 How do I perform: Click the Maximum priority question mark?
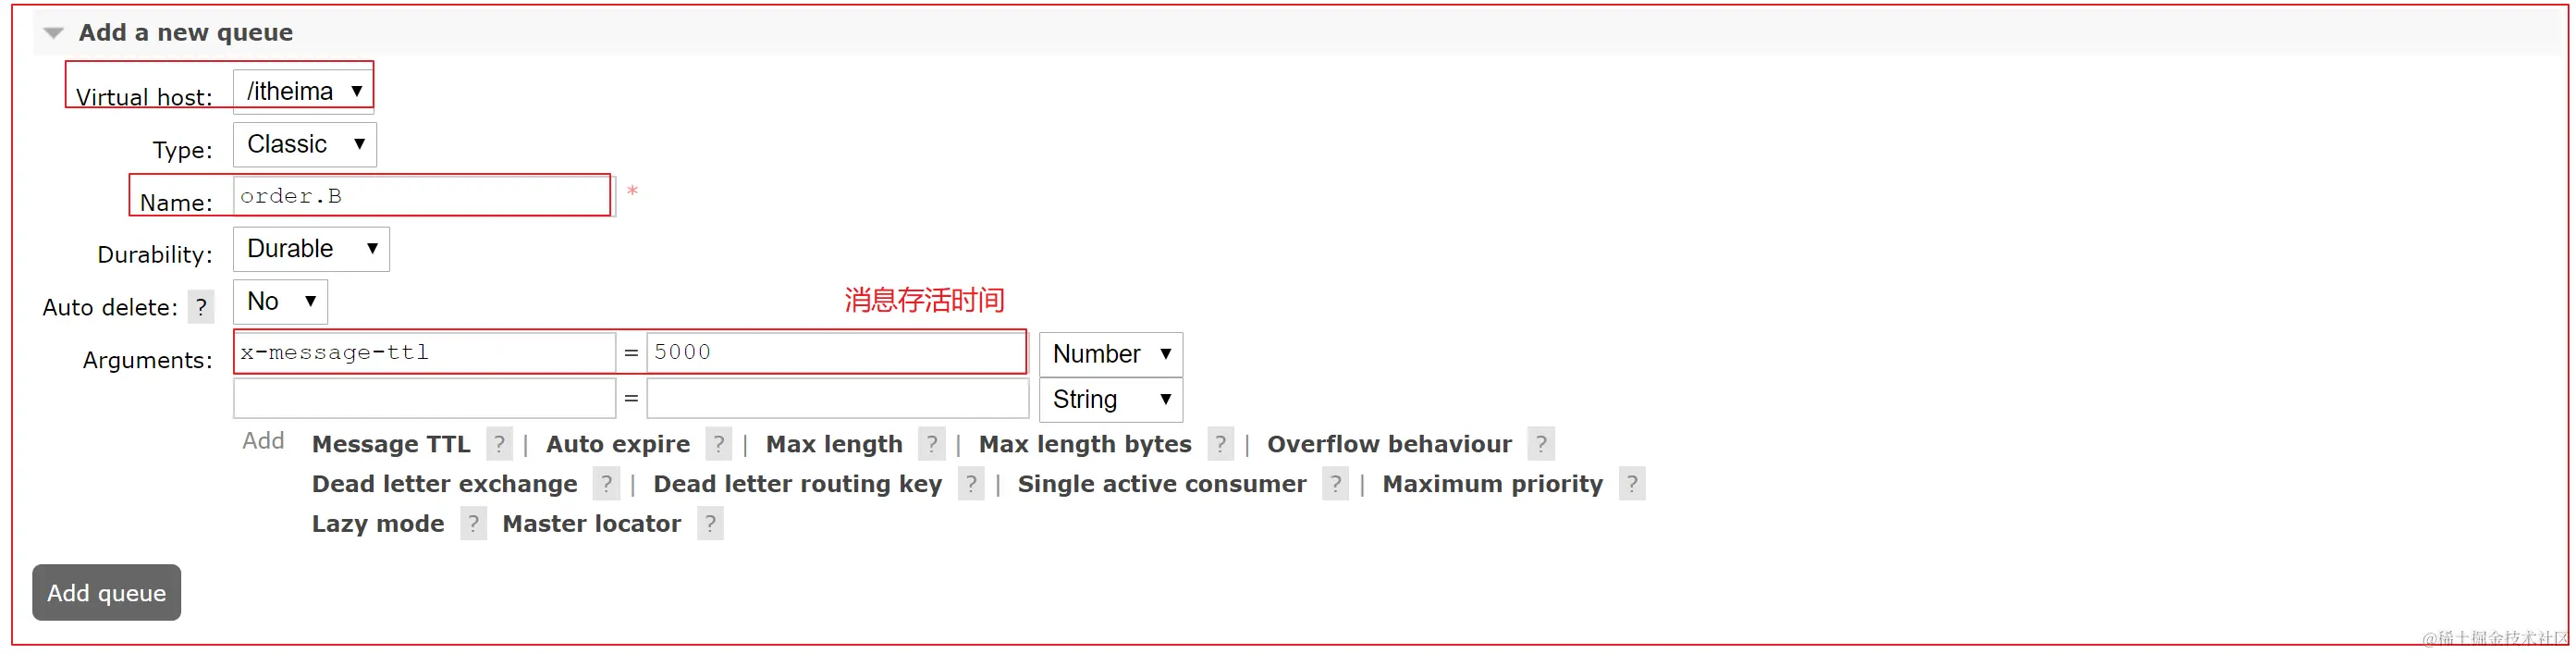point(1632,484)
